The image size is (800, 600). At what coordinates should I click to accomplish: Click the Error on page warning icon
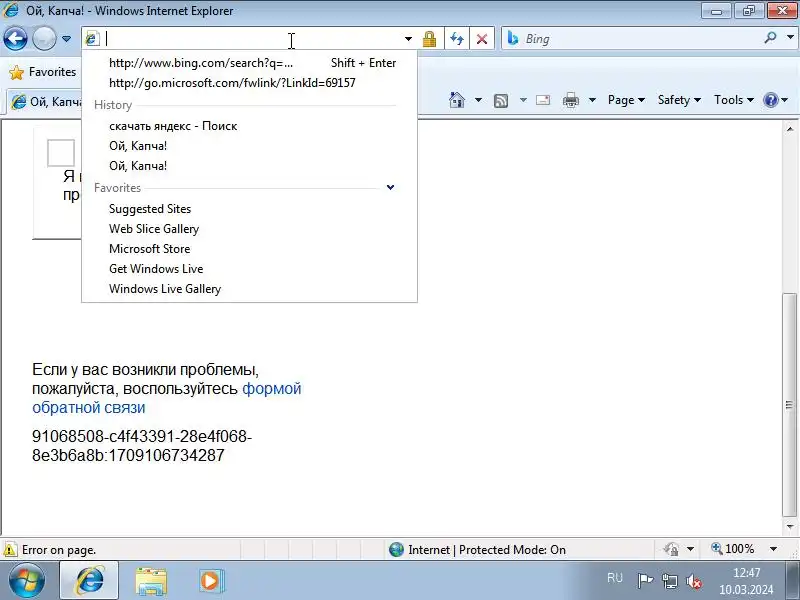point(10,550)
